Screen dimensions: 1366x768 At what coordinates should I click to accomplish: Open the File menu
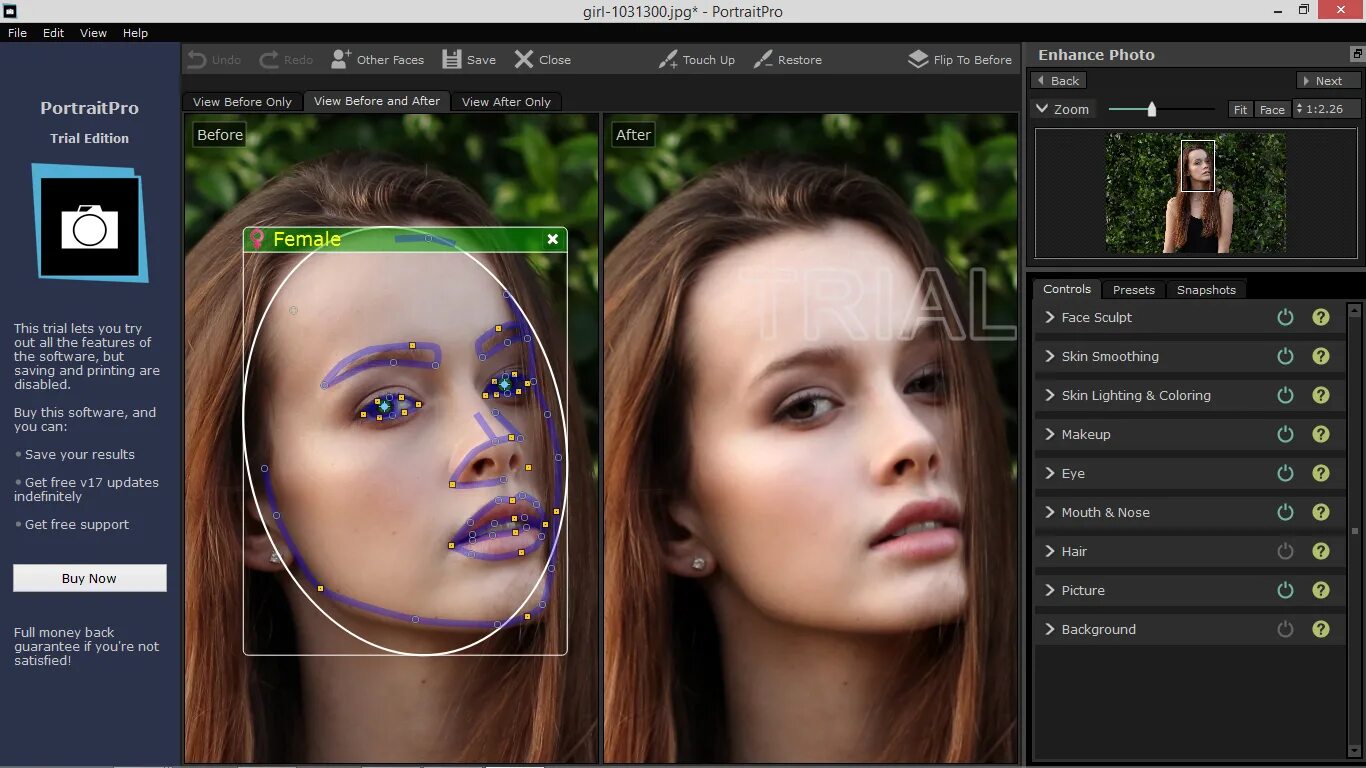point(17,33)
